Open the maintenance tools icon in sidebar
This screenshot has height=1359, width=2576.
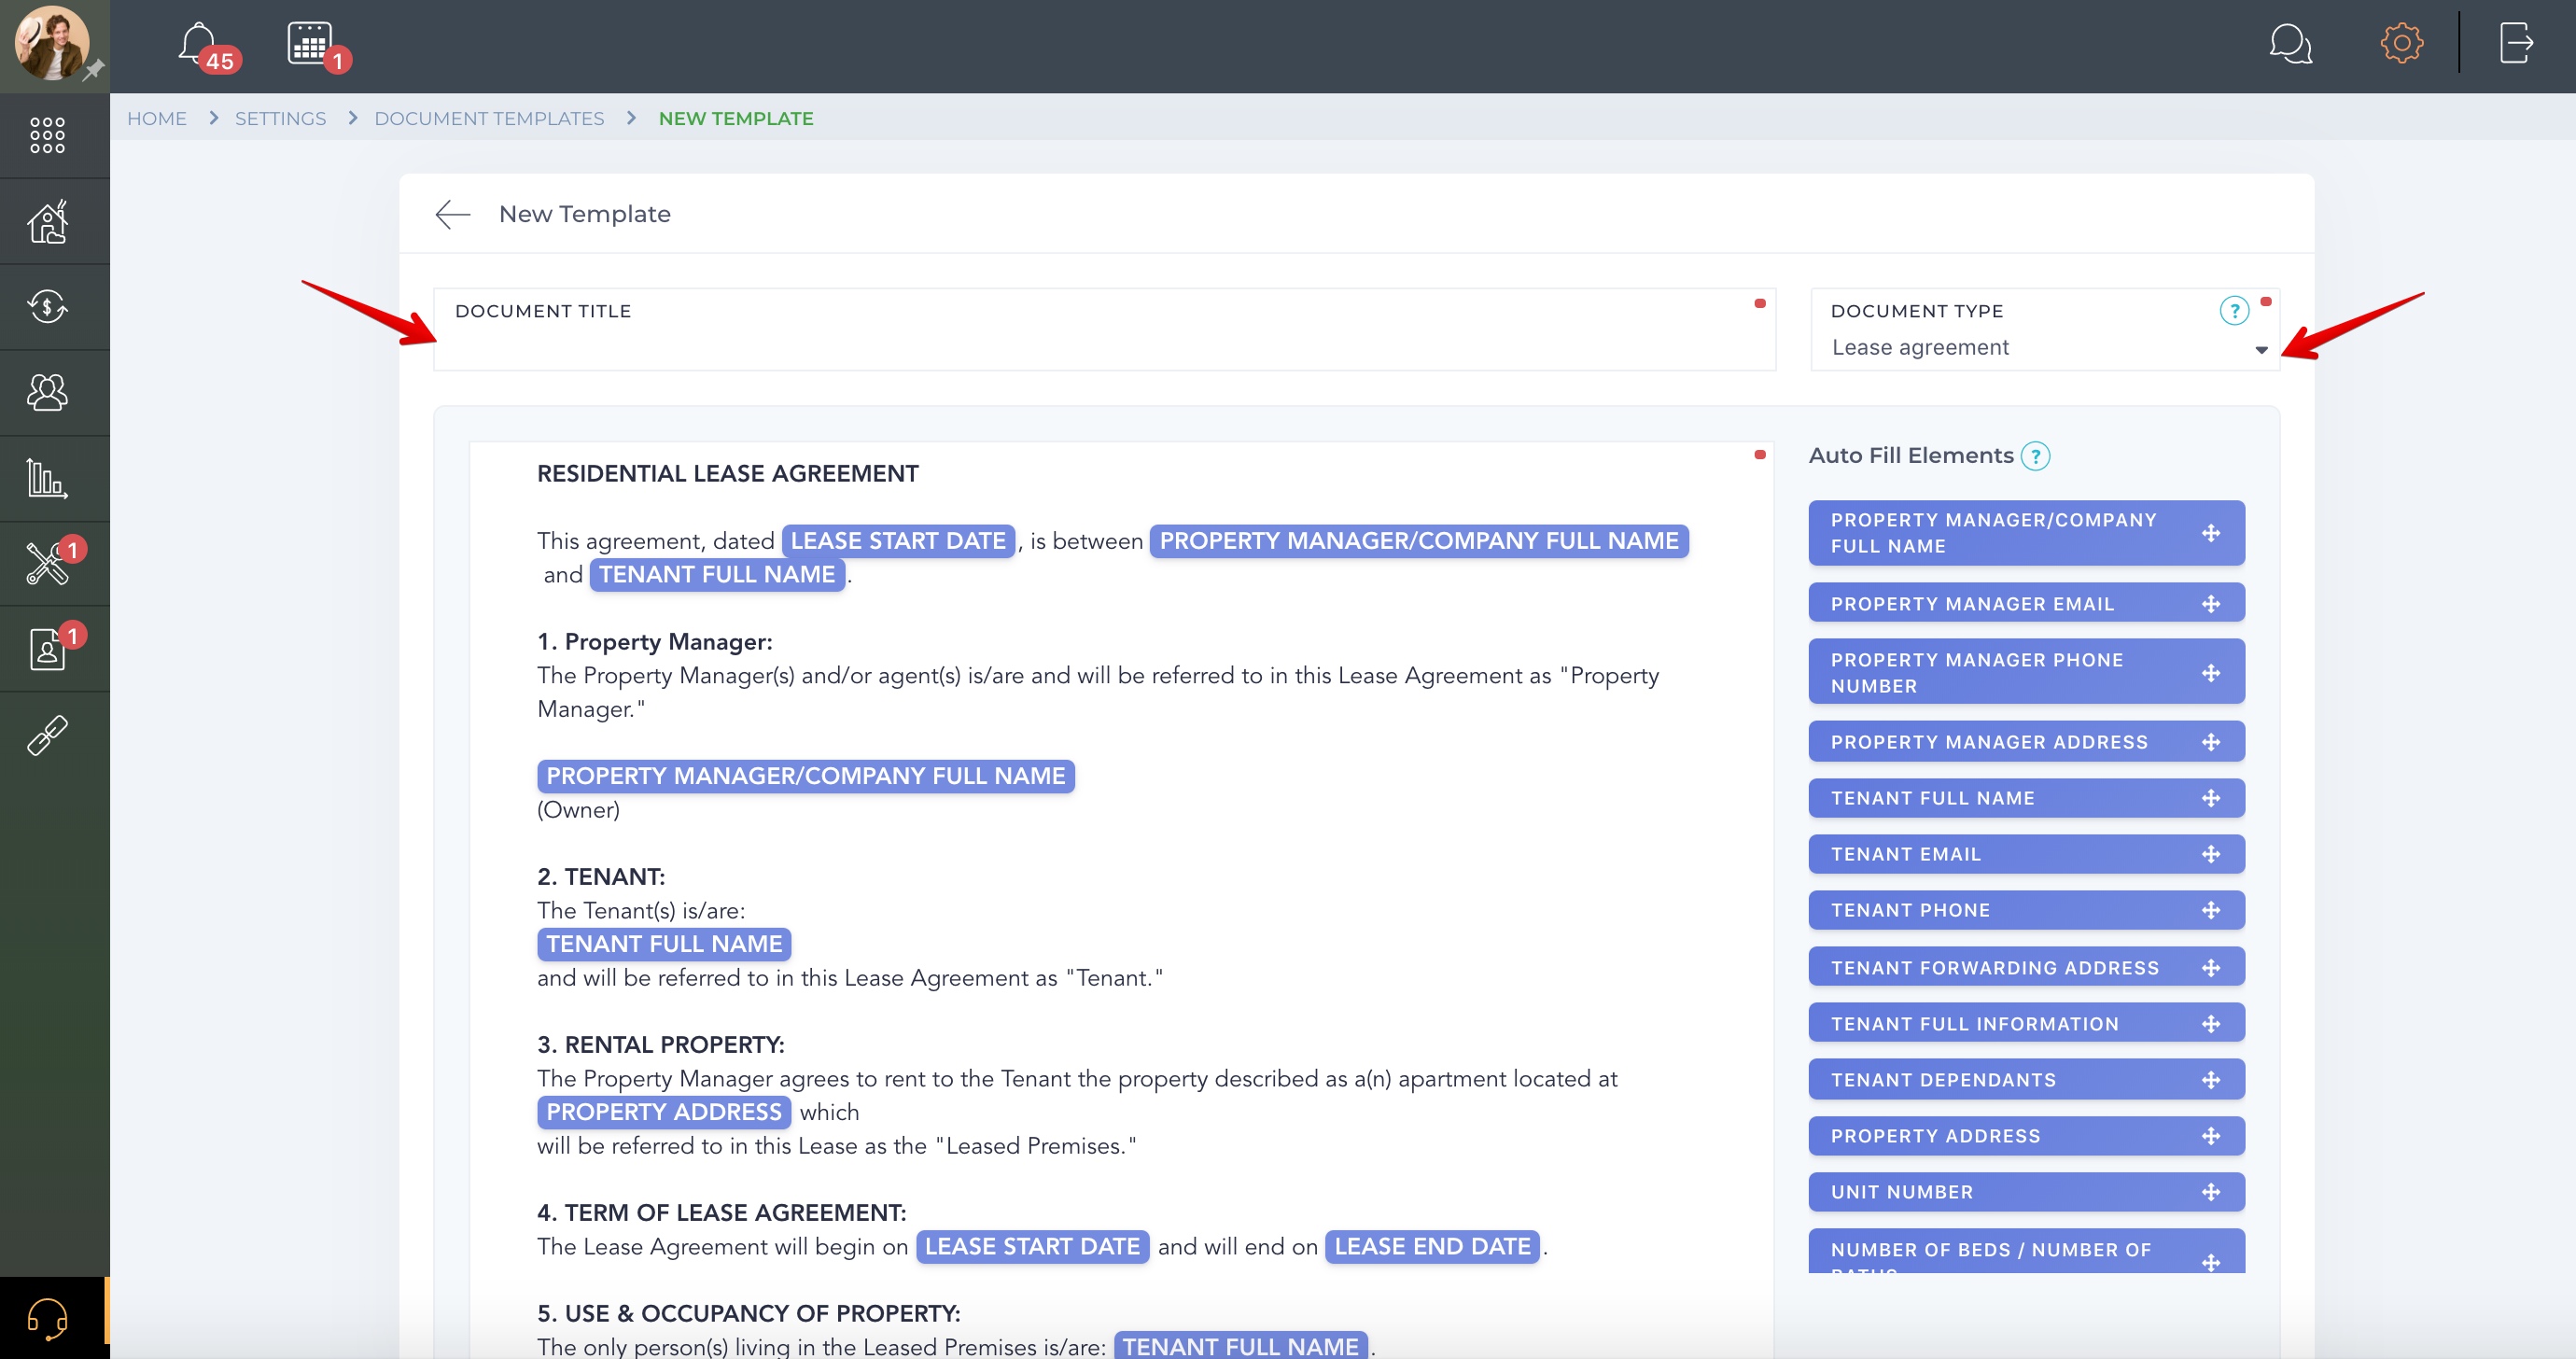47,563
